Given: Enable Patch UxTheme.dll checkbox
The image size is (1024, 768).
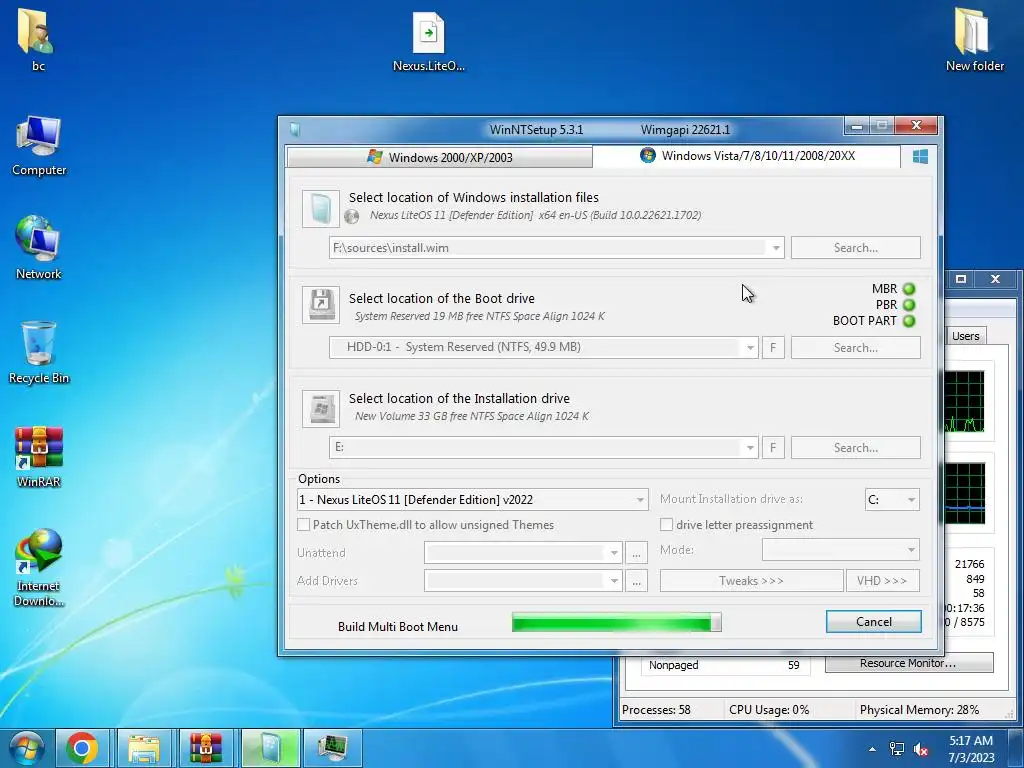Looking at the screenshot, I should click(x=304, y=525).
